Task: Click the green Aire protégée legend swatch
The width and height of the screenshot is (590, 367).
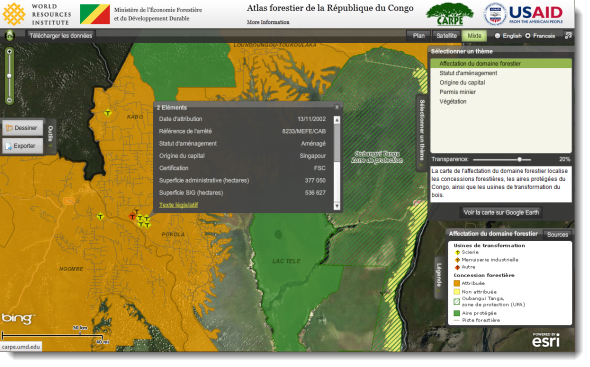Action: click(x=457, y=313)
